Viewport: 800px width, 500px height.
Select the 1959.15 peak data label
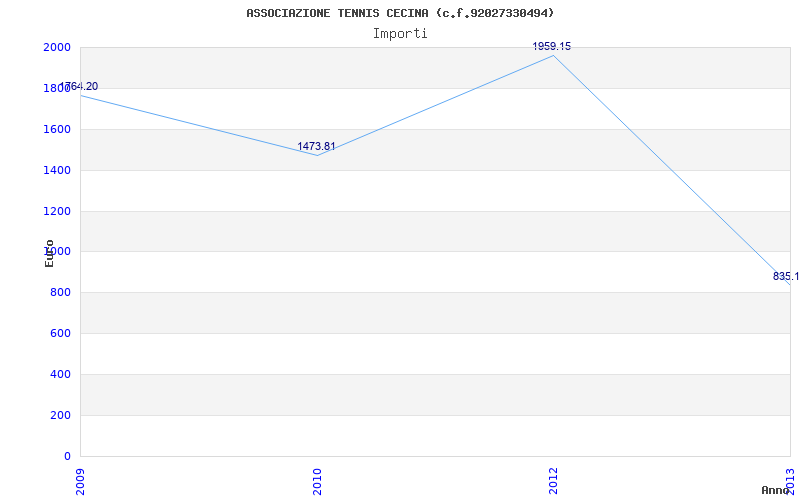click(552, 46)
